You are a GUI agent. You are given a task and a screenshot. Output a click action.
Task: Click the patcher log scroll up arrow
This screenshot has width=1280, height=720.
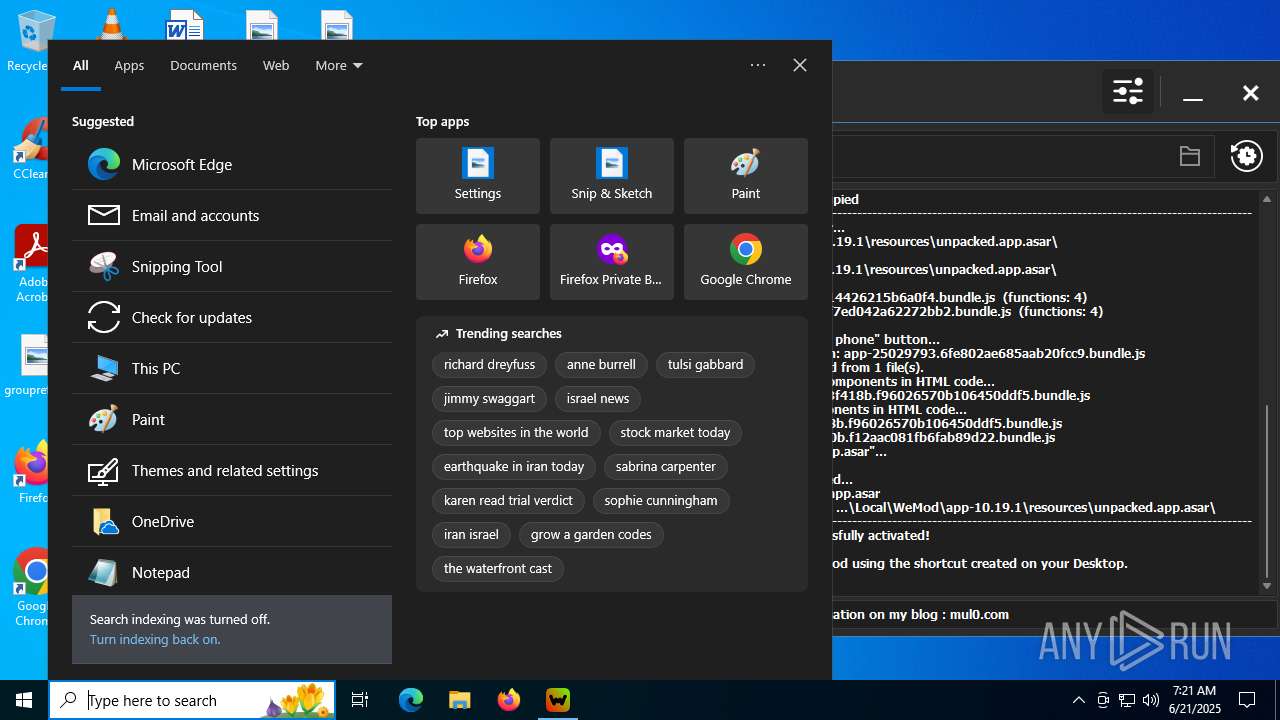coord(1267,200)
